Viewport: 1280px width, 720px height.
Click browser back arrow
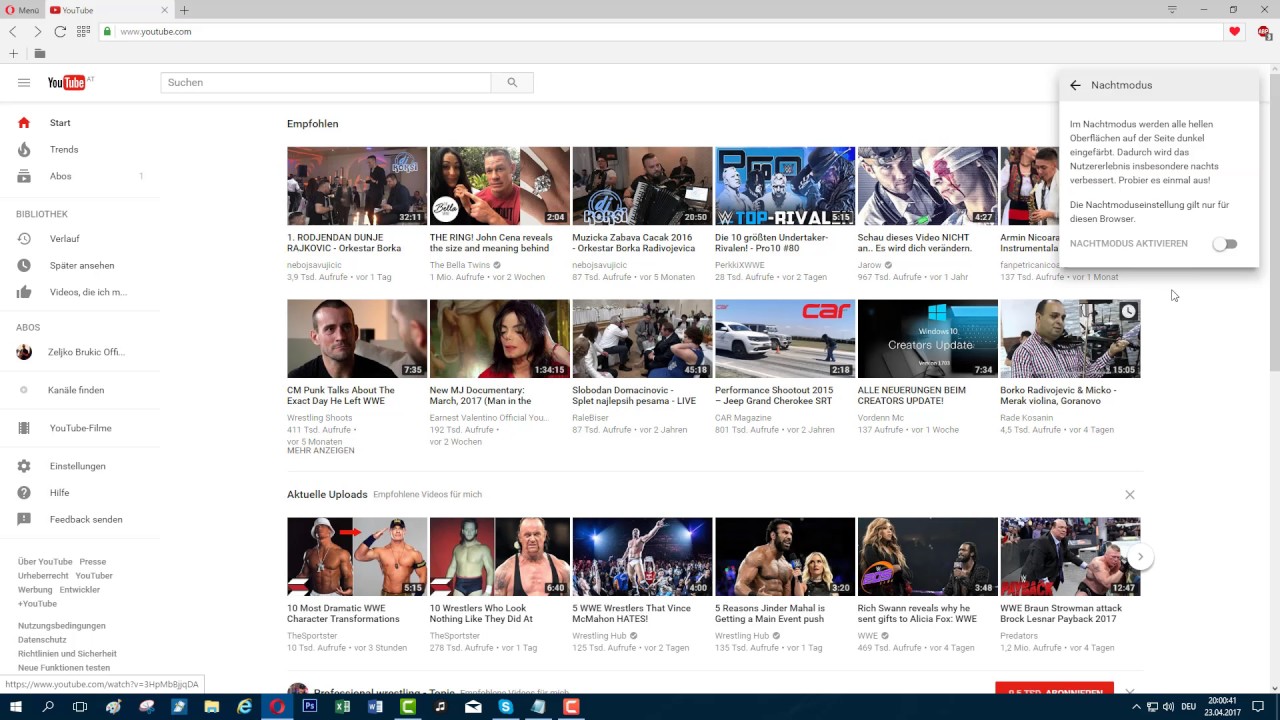point(13,32)
